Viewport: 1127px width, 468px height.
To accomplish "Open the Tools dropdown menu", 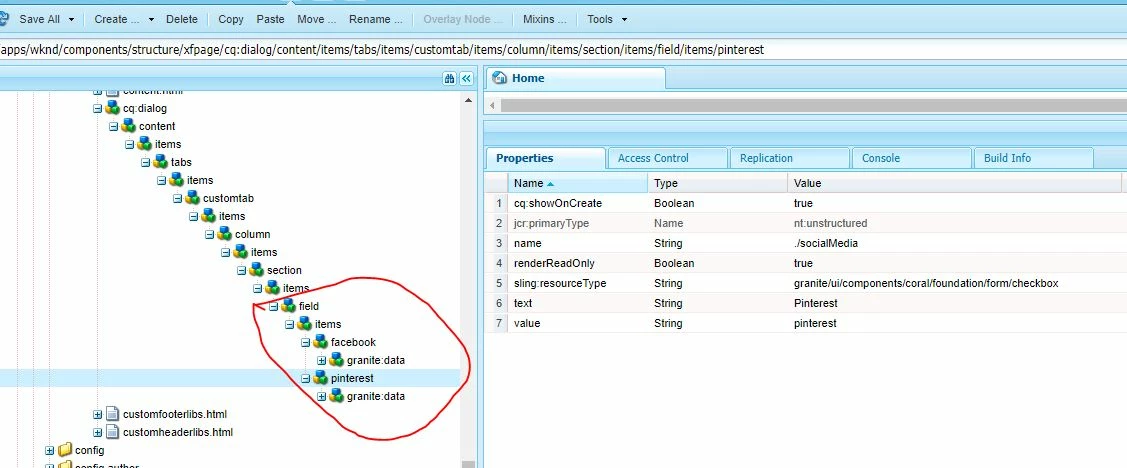I will pyautogui.click(x=607, y=19).
